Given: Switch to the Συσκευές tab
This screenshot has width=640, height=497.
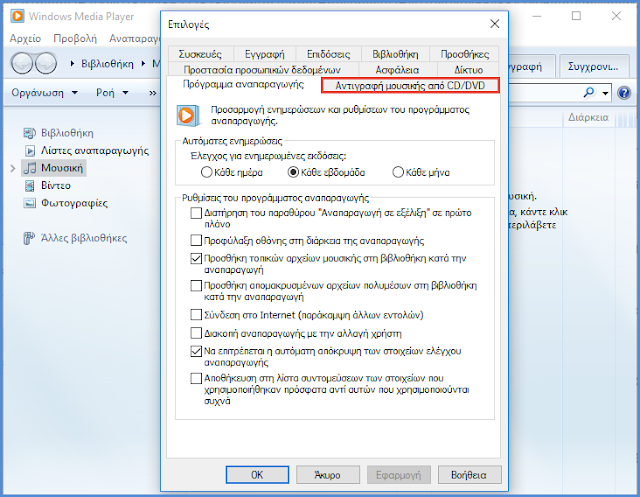Looking at the screenshot, I should pos(200,54).
